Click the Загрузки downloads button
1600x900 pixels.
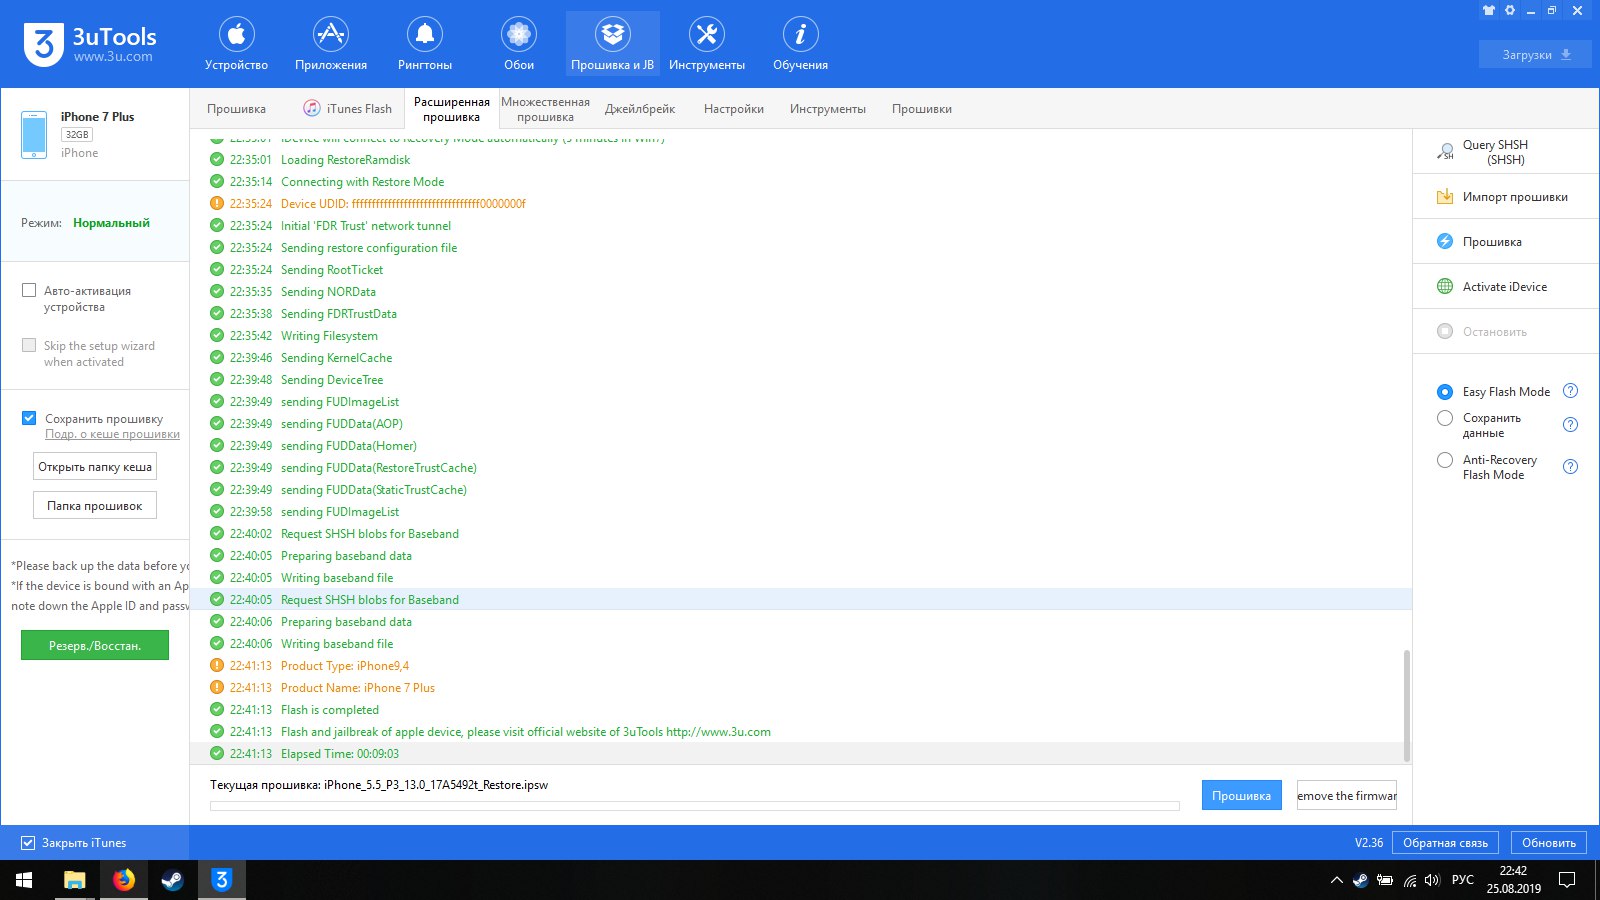click(1535, 54)
